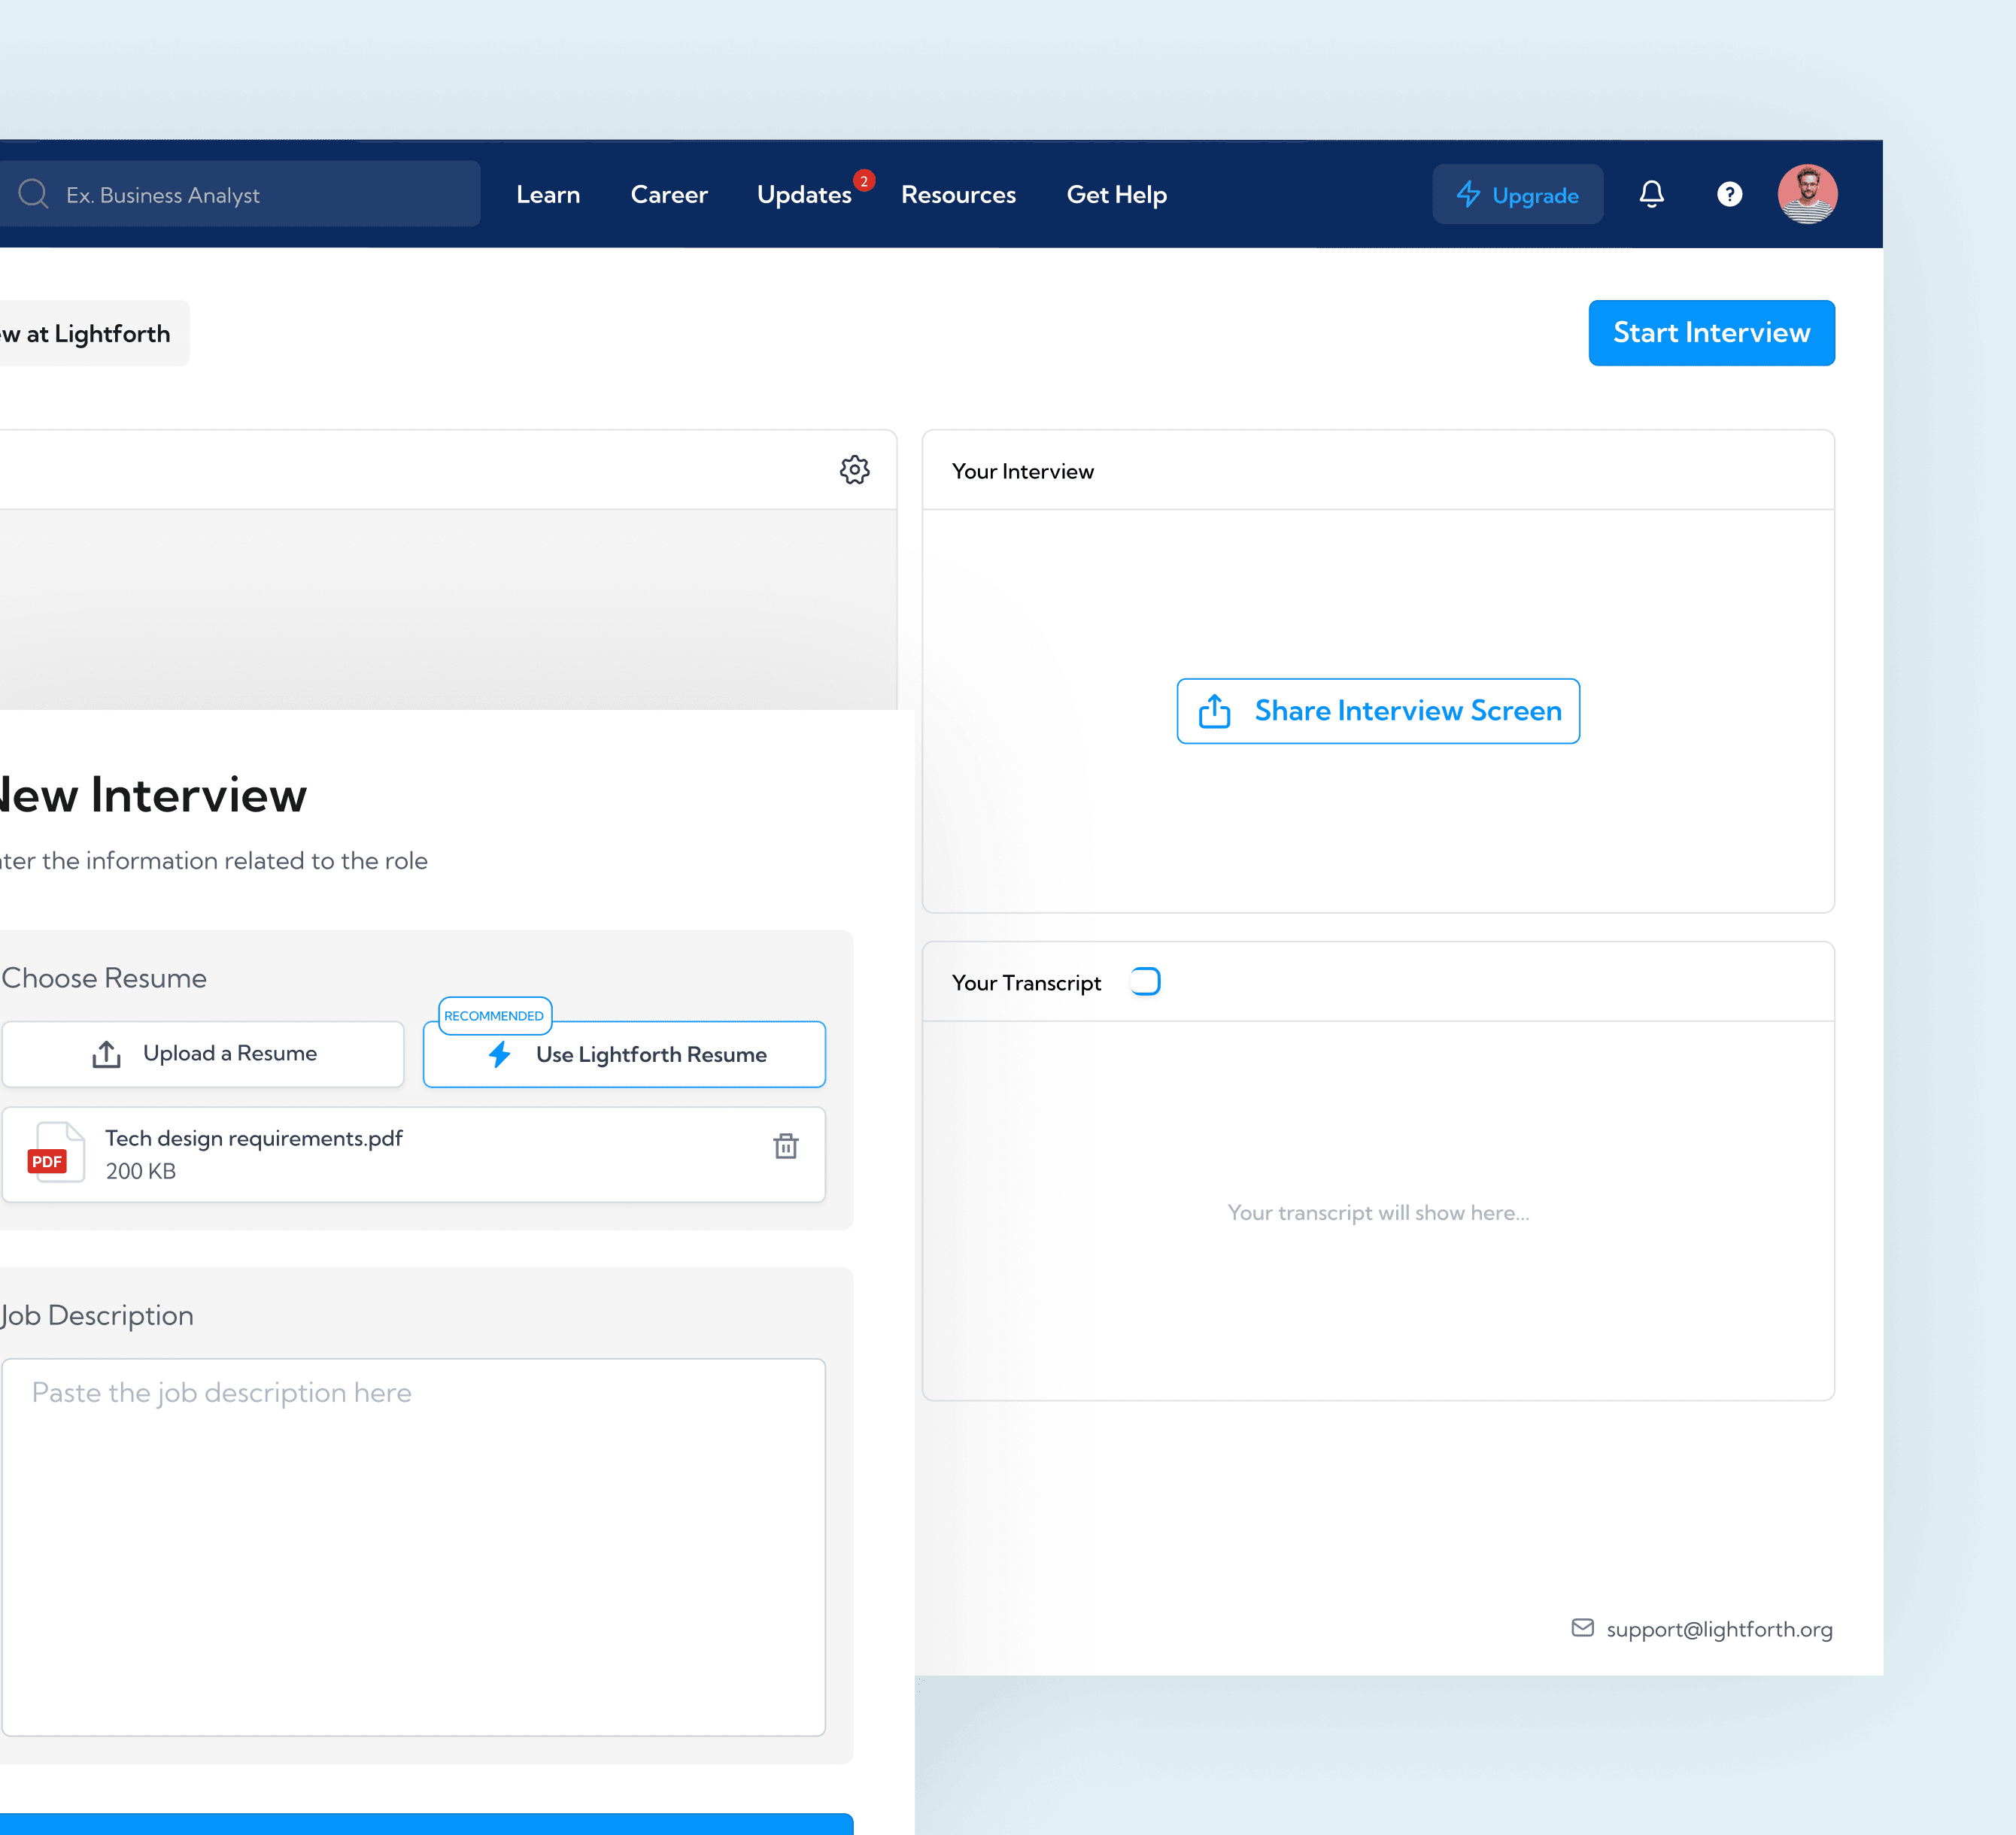Toggle the Your Transcript switch
2016x1835 pixels.
coord(1145,982)
